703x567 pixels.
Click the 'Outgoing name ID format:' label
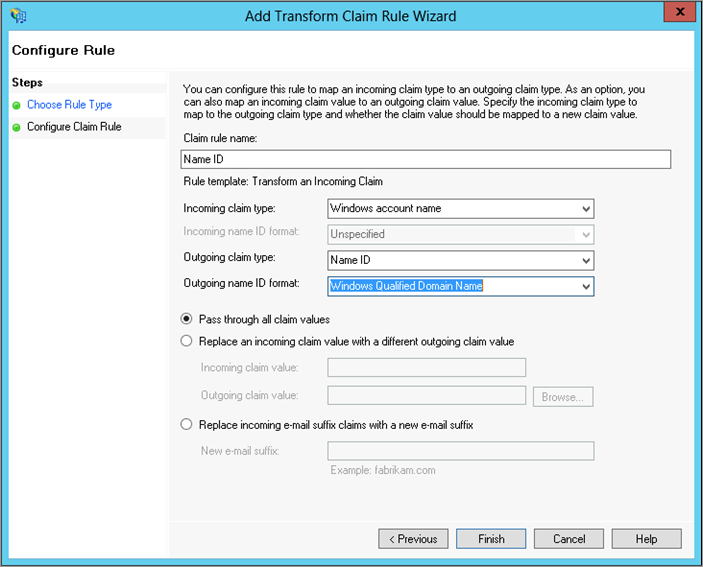(x=241, y=283)
